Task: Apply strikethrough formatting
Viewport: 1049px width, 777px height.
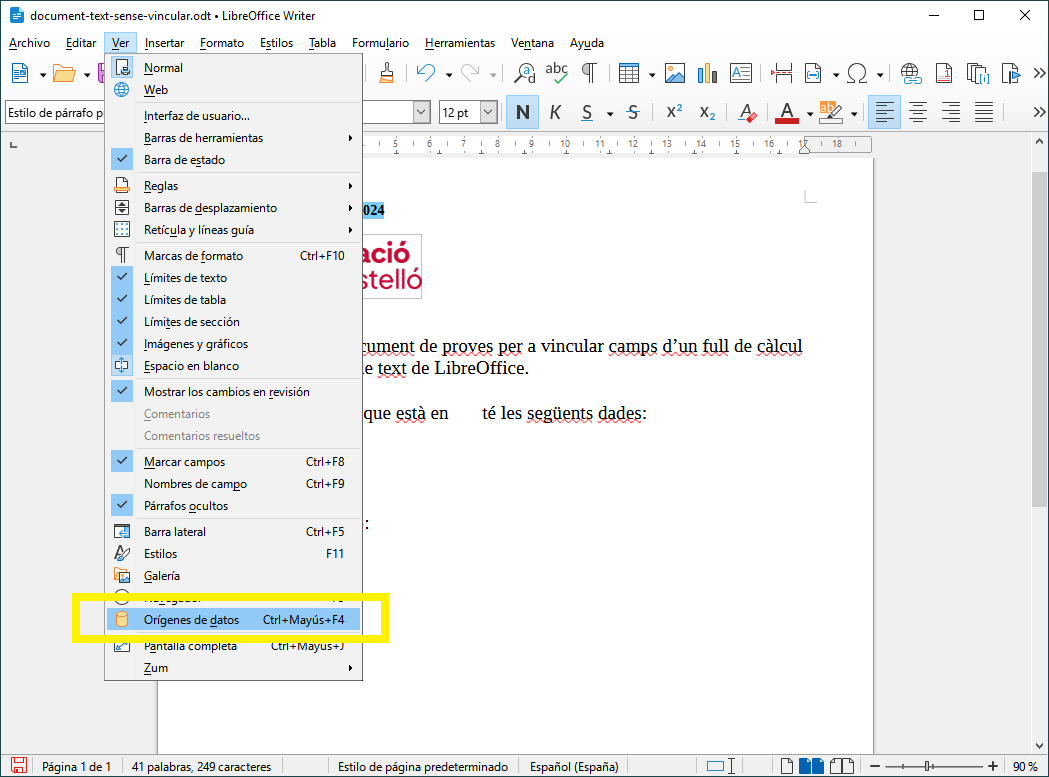Action: click(x=633, y=112)
